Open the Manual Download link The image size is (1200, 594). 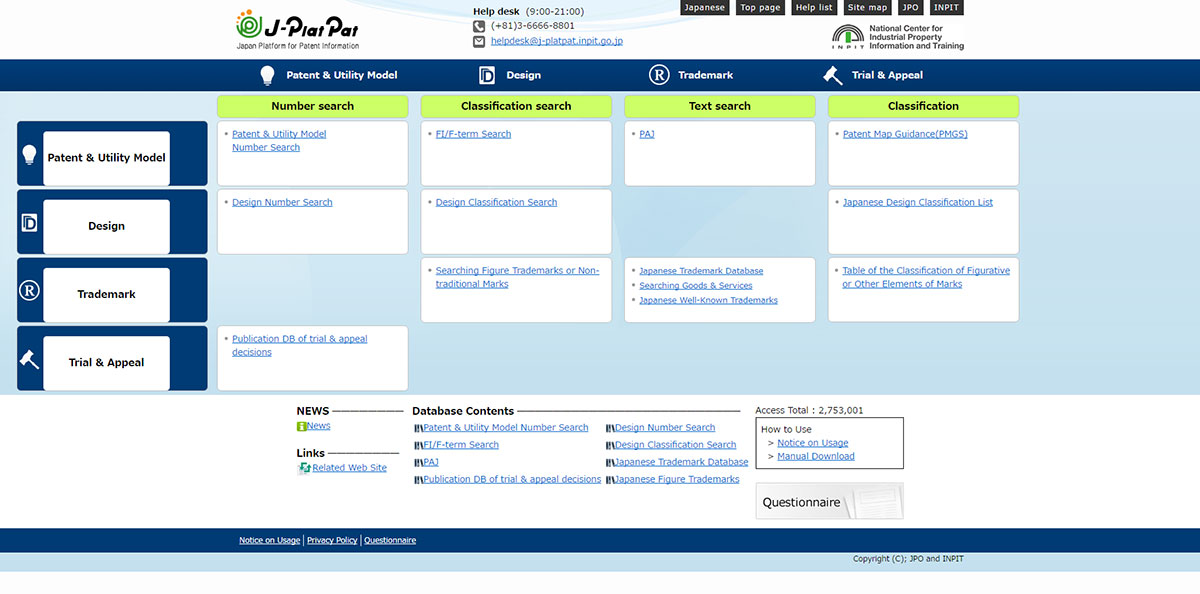(x=816, y=457)
